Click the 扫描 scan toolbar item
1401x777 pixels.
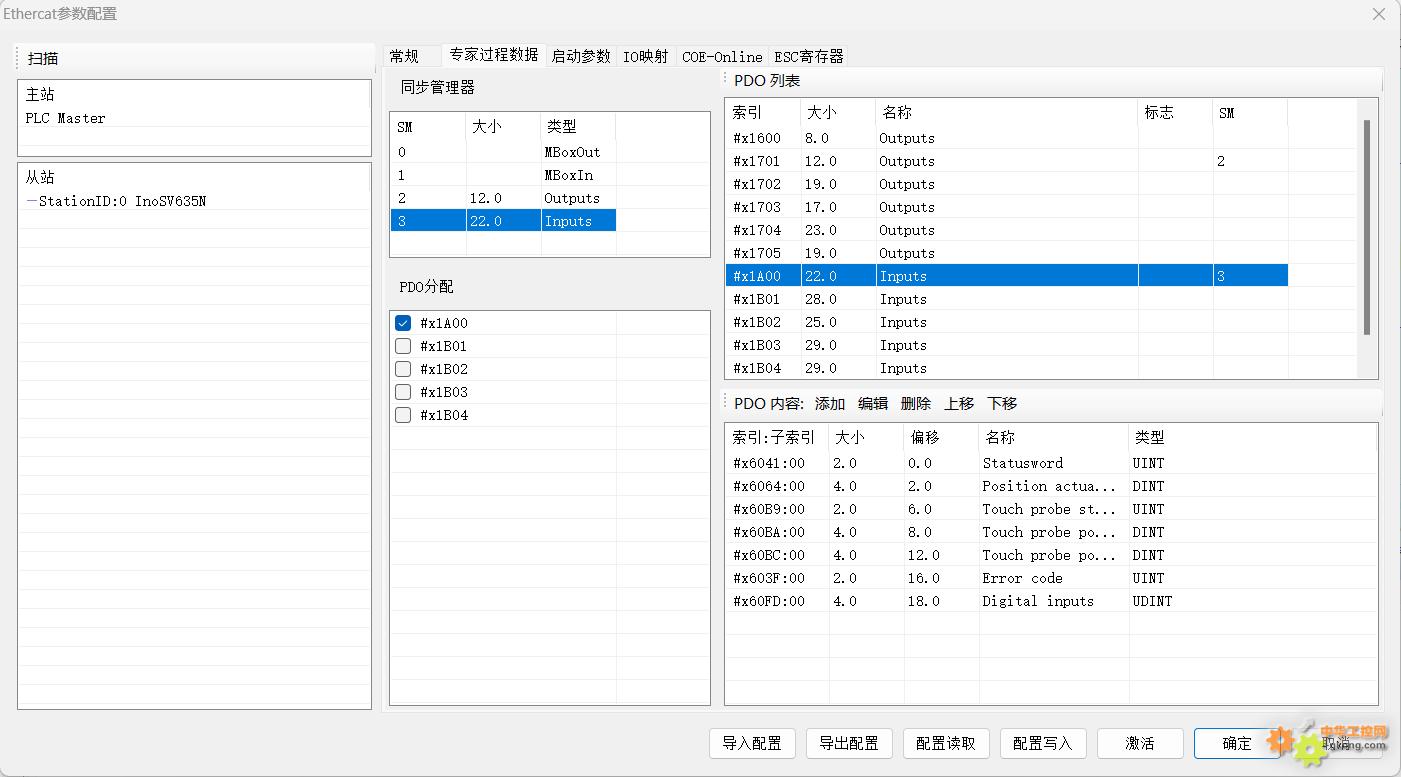[x=43, y=59]
